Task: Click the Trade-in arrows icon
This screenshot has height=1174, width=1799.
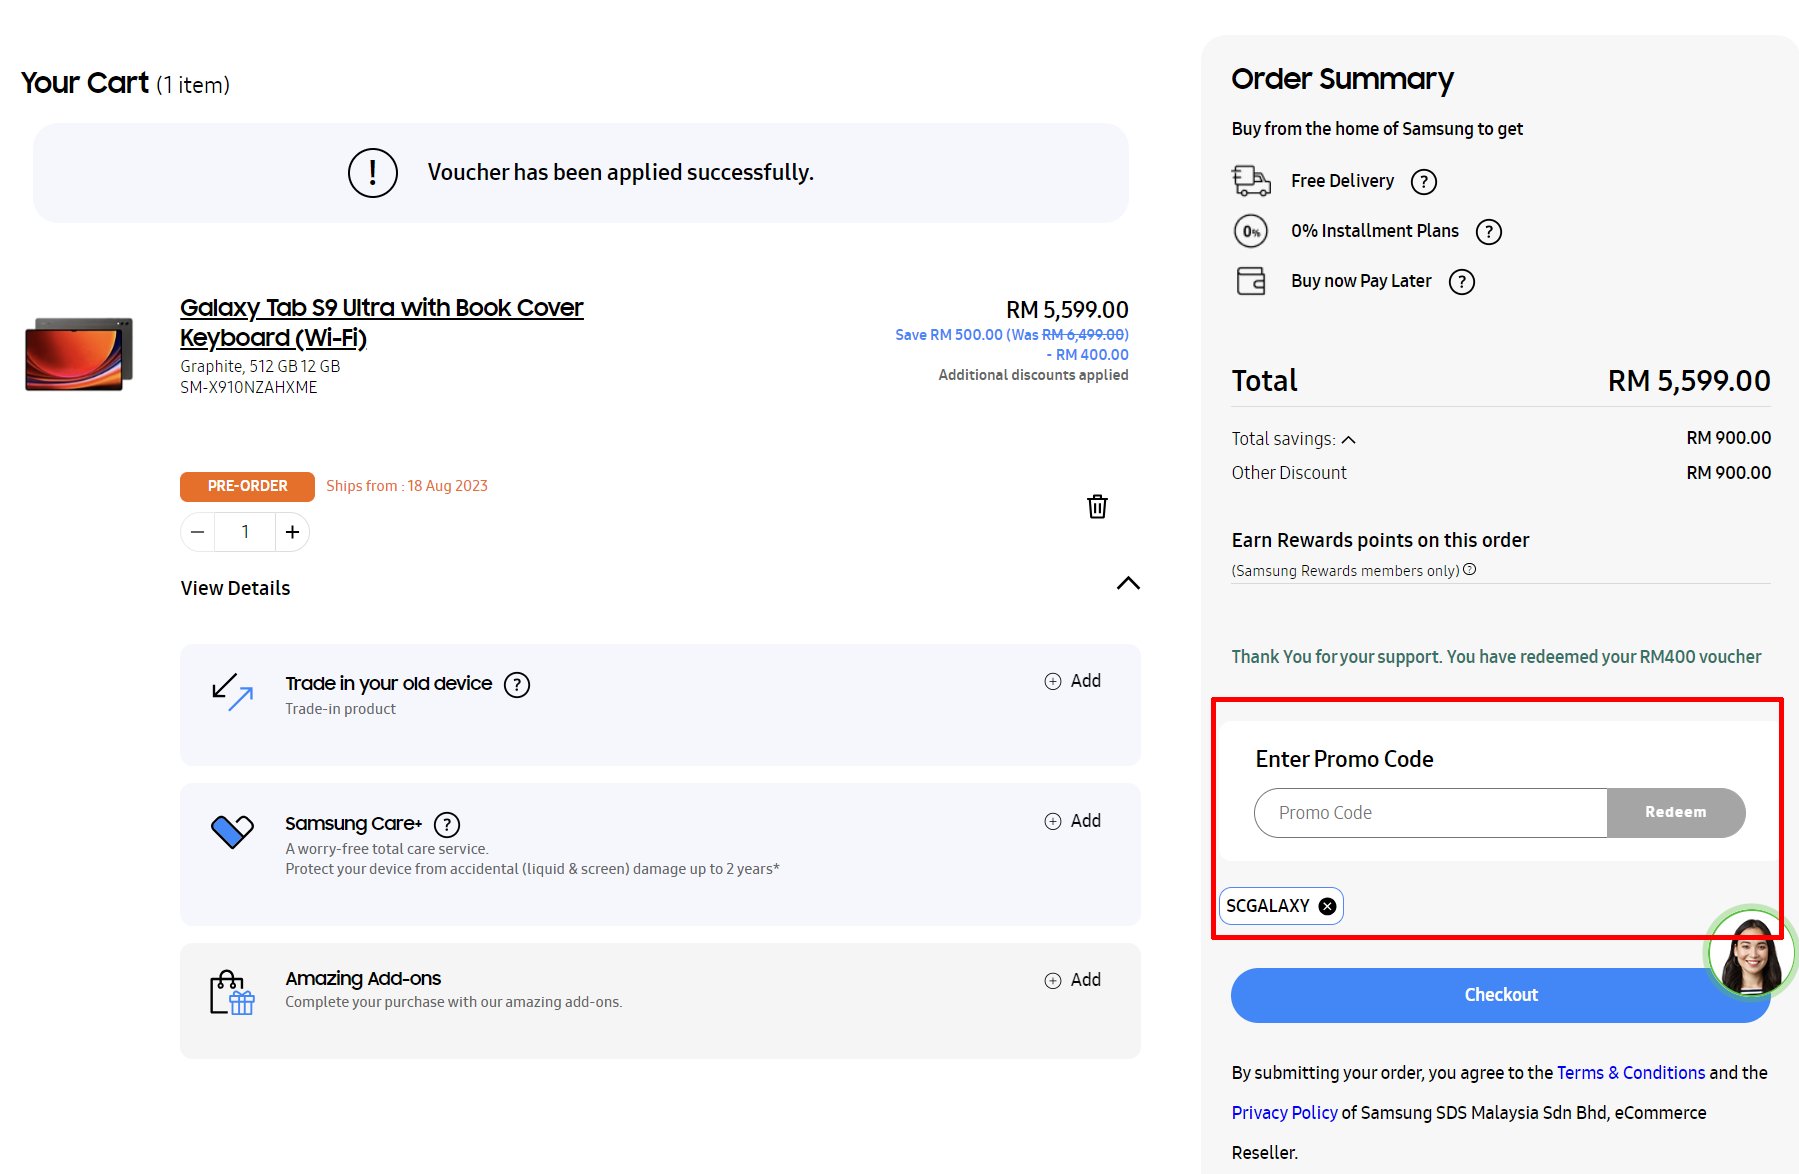Action: [232, 692]
